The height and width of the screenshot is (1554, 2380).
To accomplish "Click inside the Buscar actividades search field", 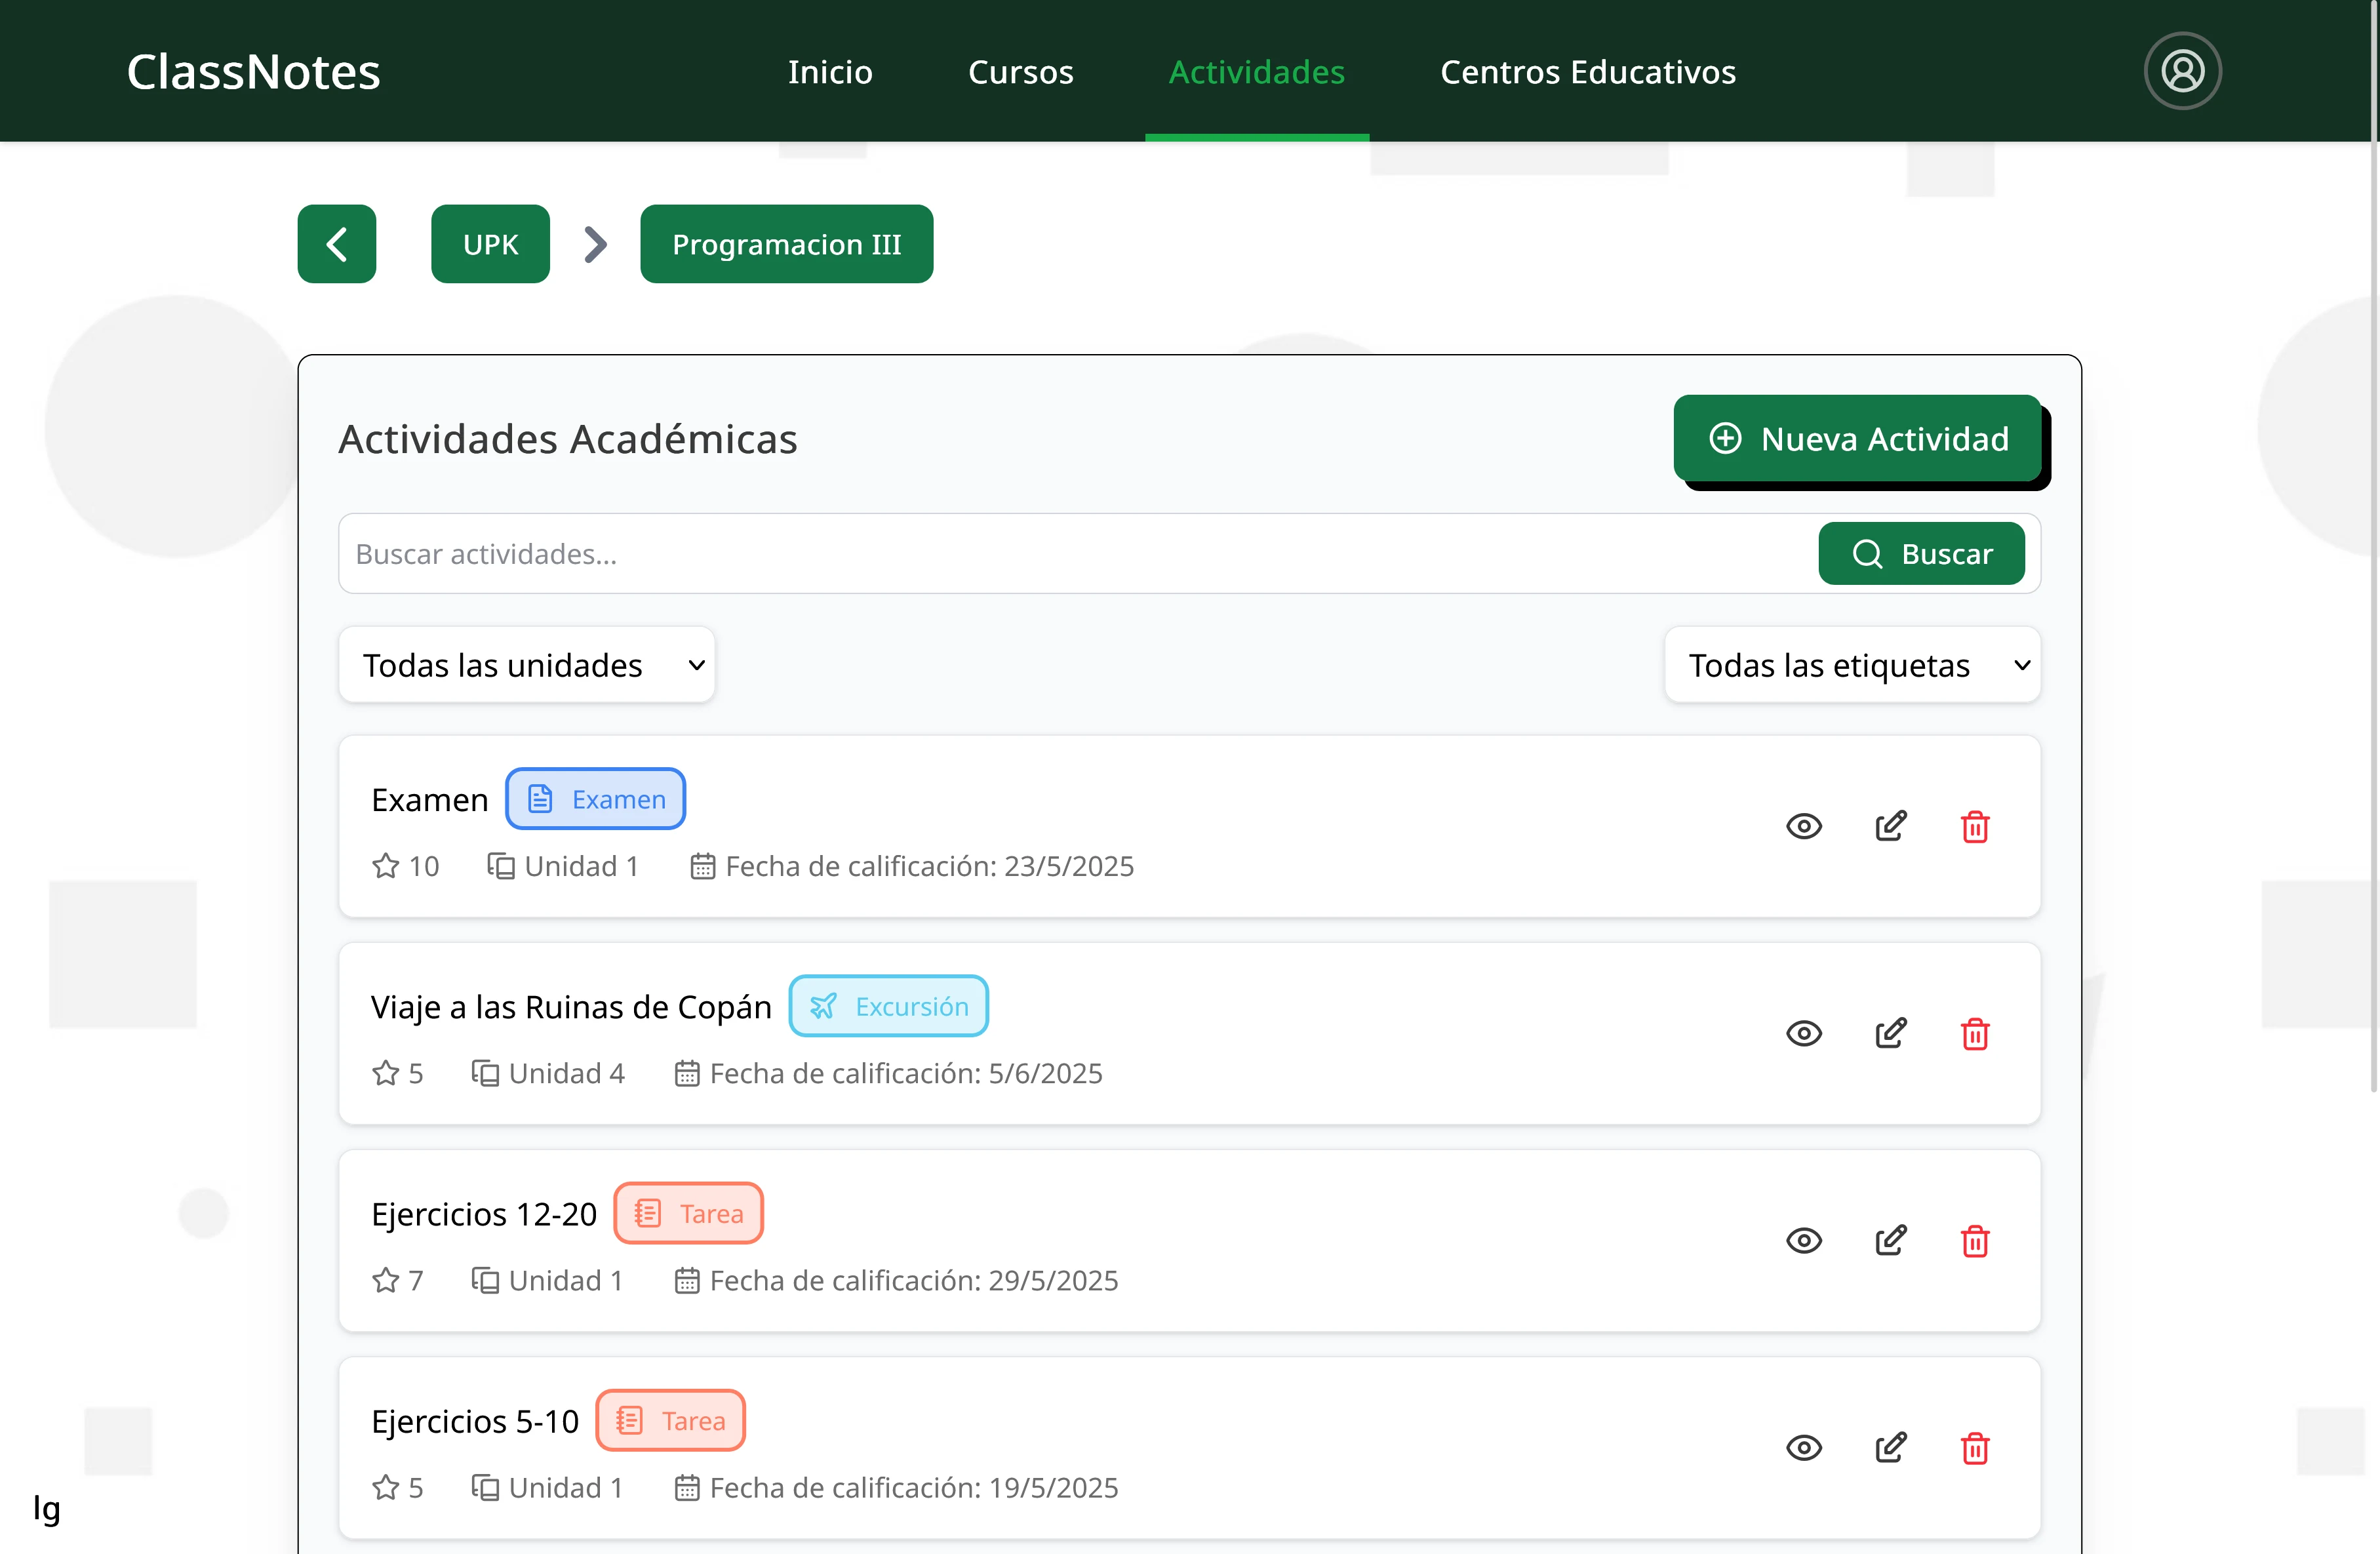I will [x=1000, y=553].
